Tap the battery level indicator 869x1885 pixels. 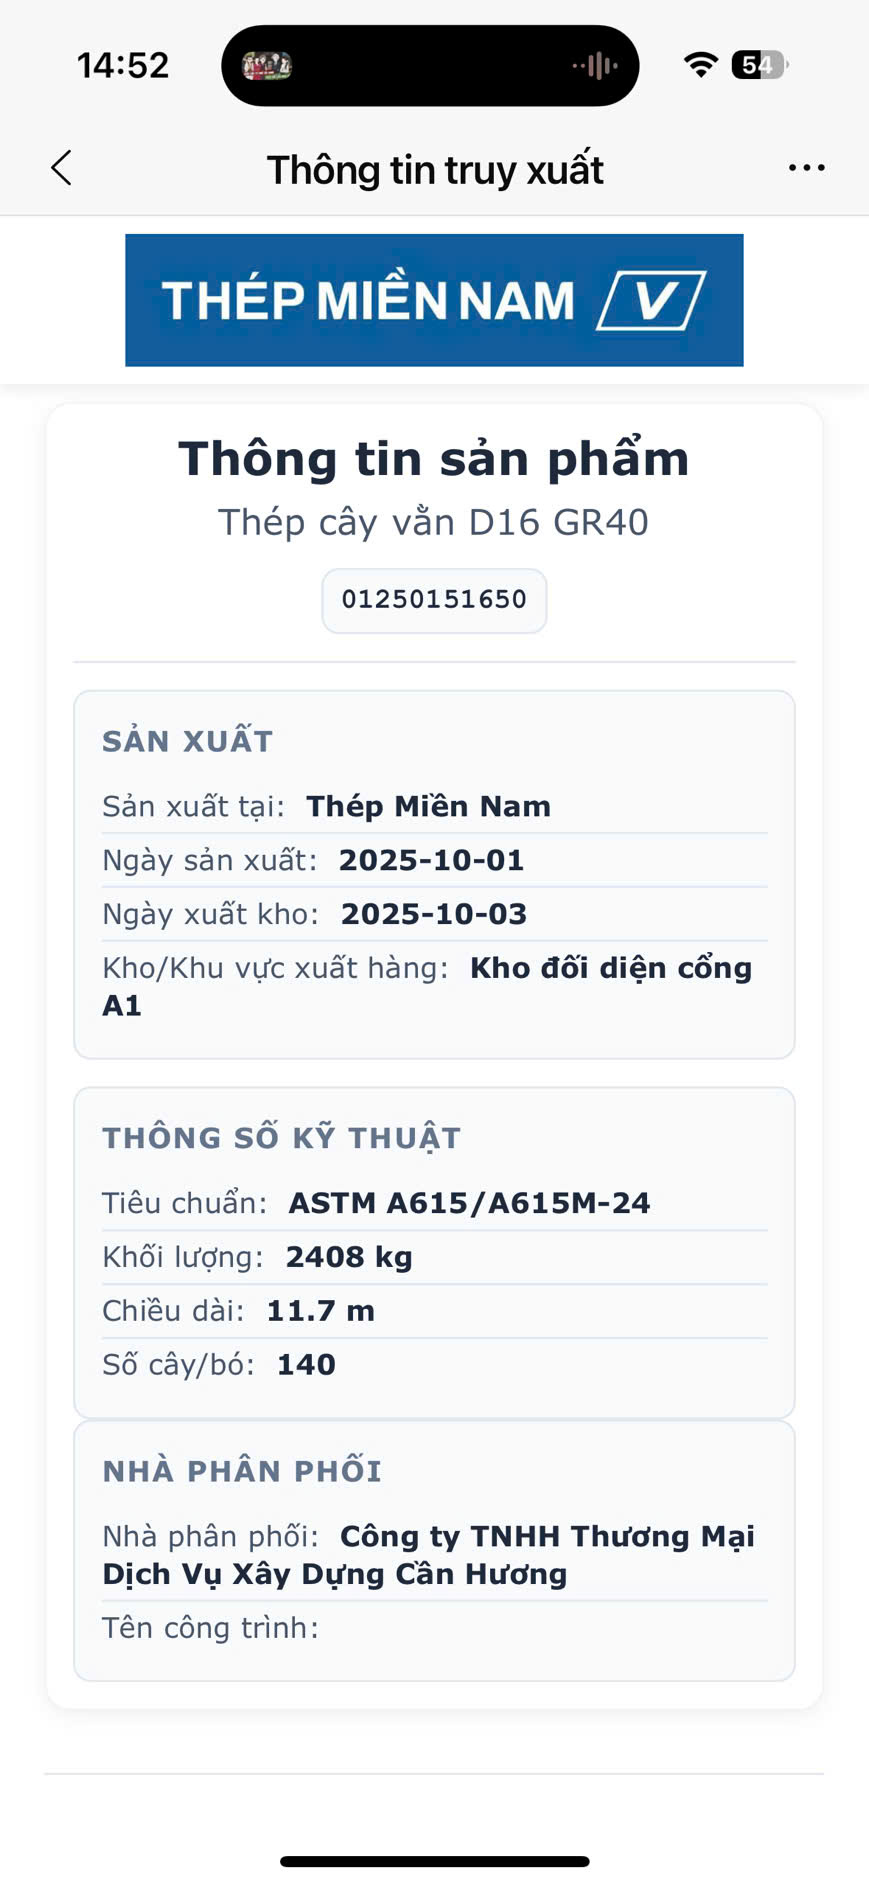759,66
